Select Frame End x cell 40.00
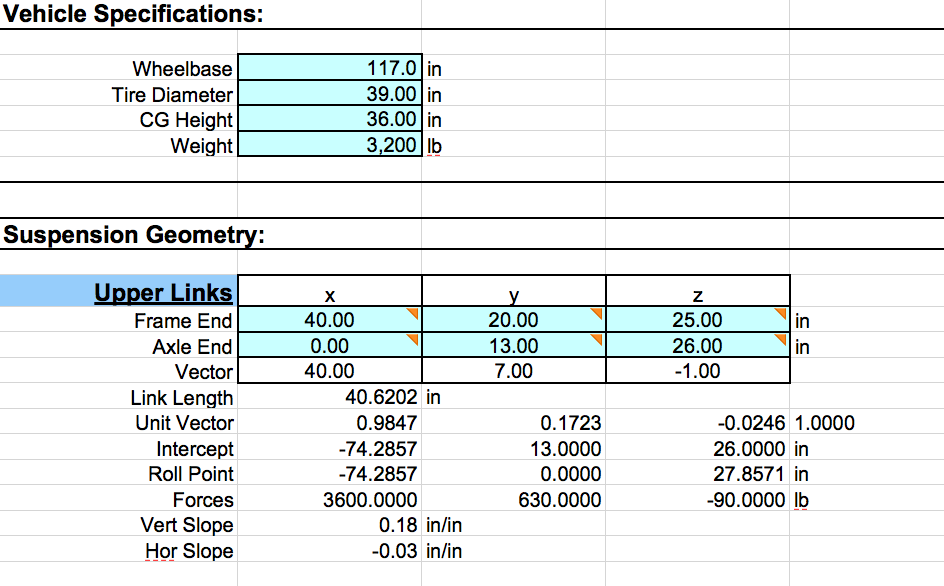This screenshot has height=586, width=944. pyautogui.click(x=330, y=319)
